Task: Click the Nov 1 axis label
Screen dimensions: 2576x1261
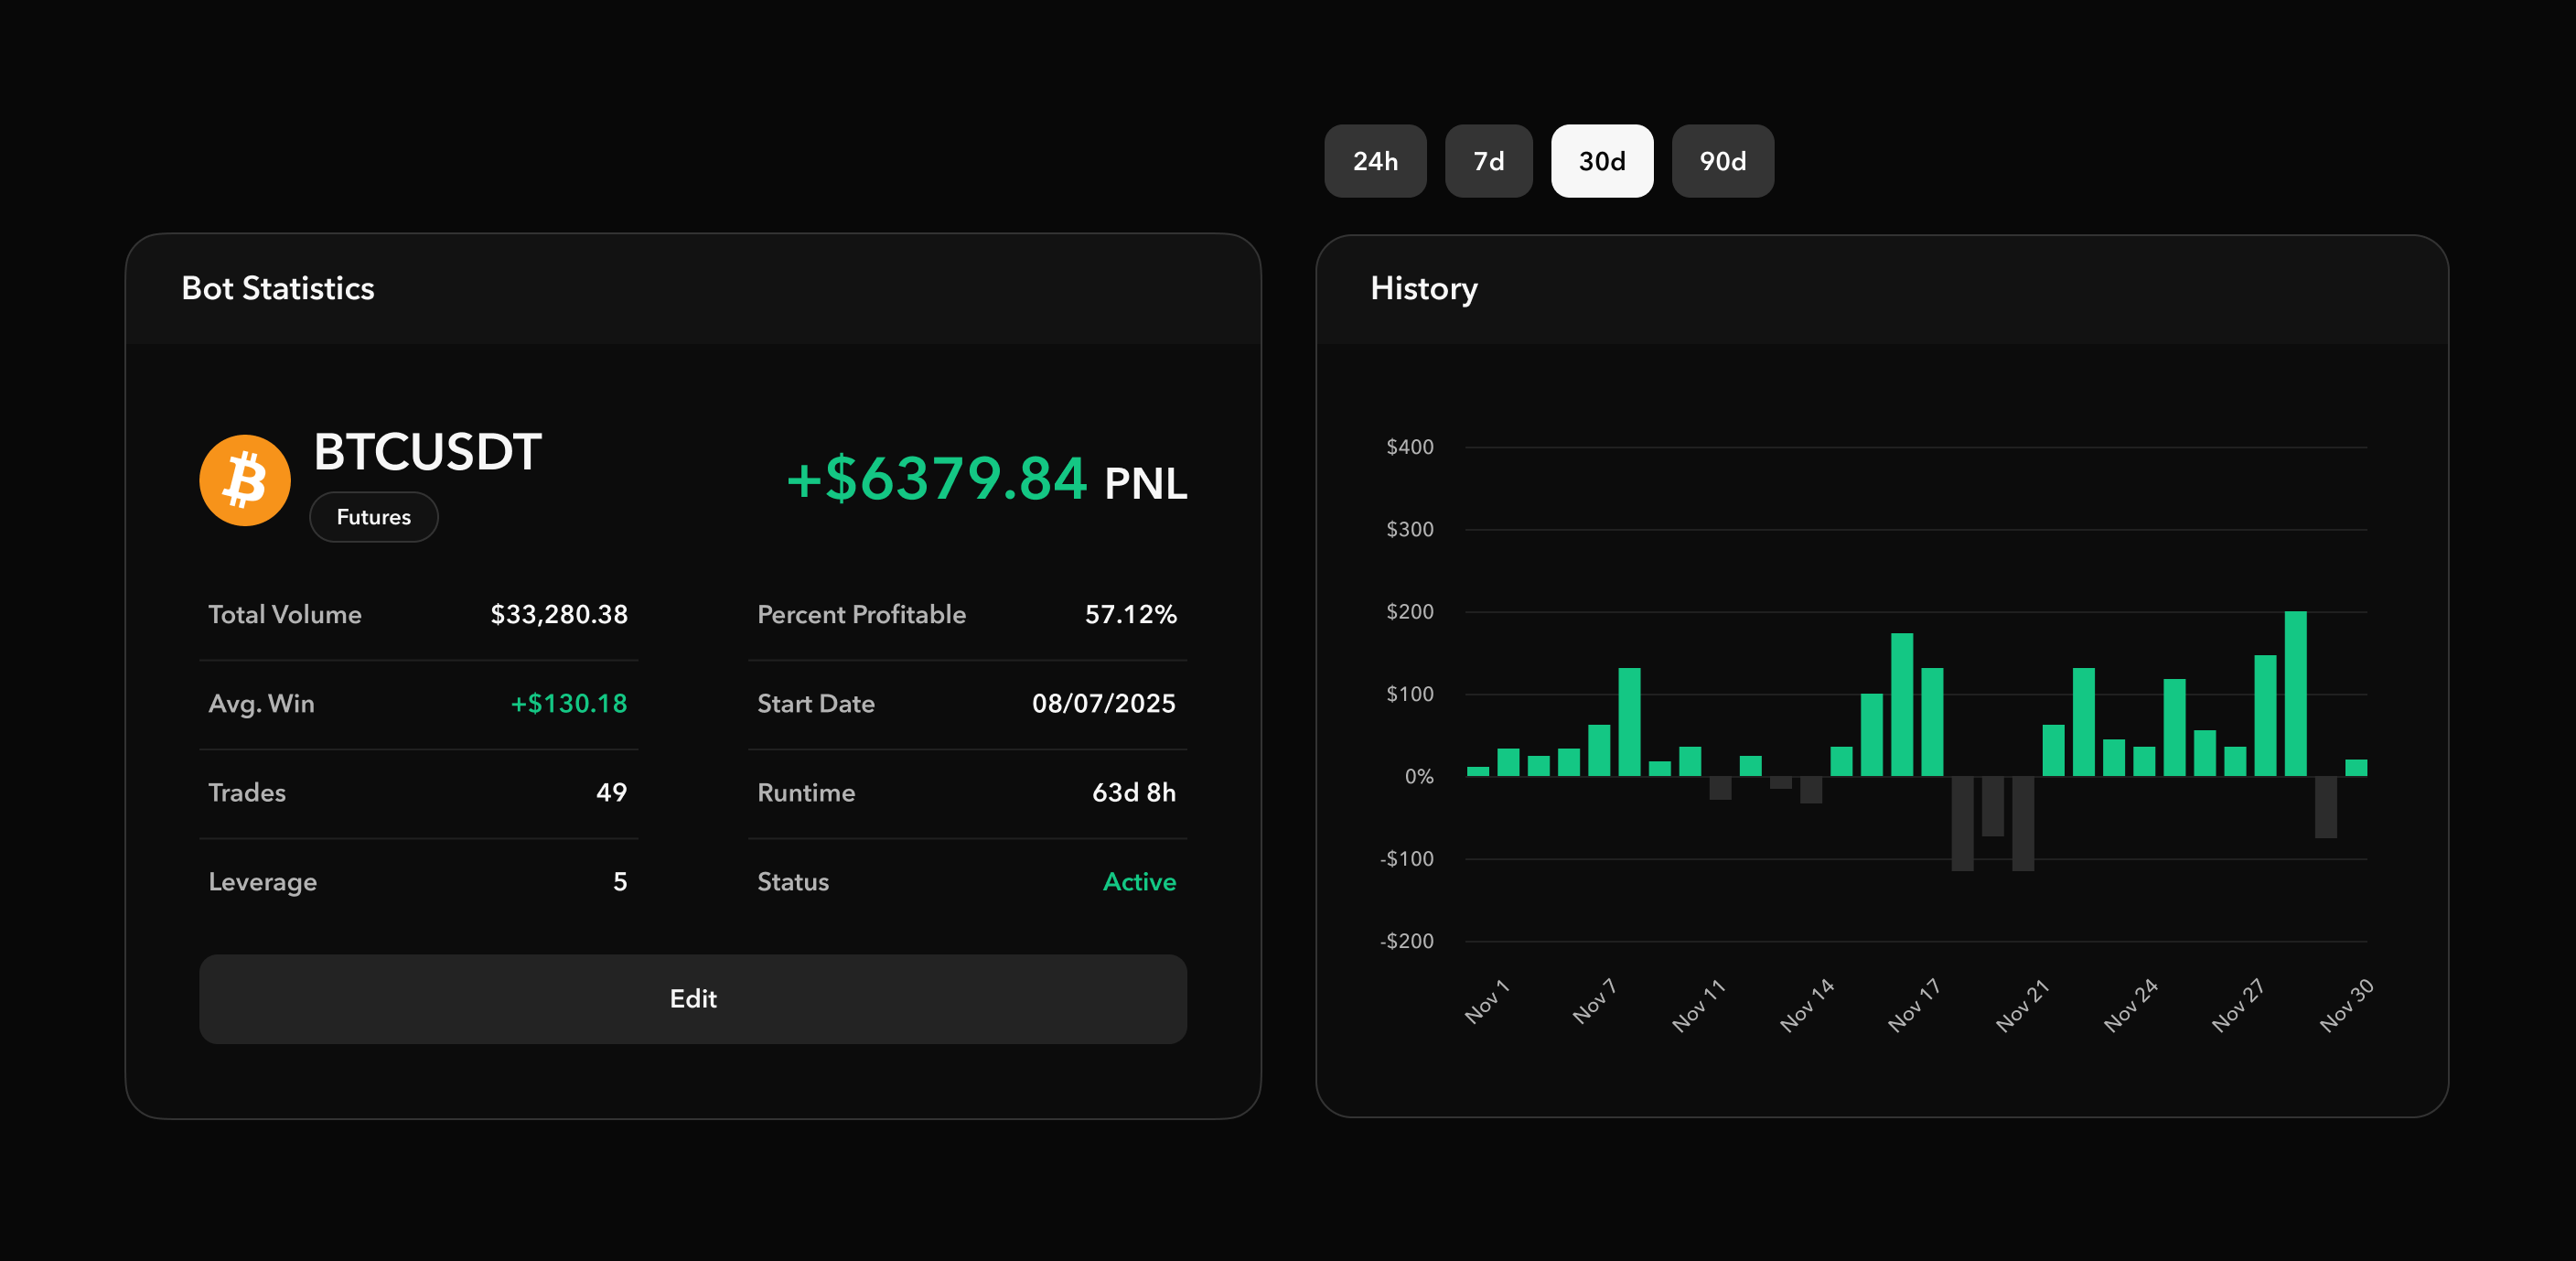Action: 1486,1001
